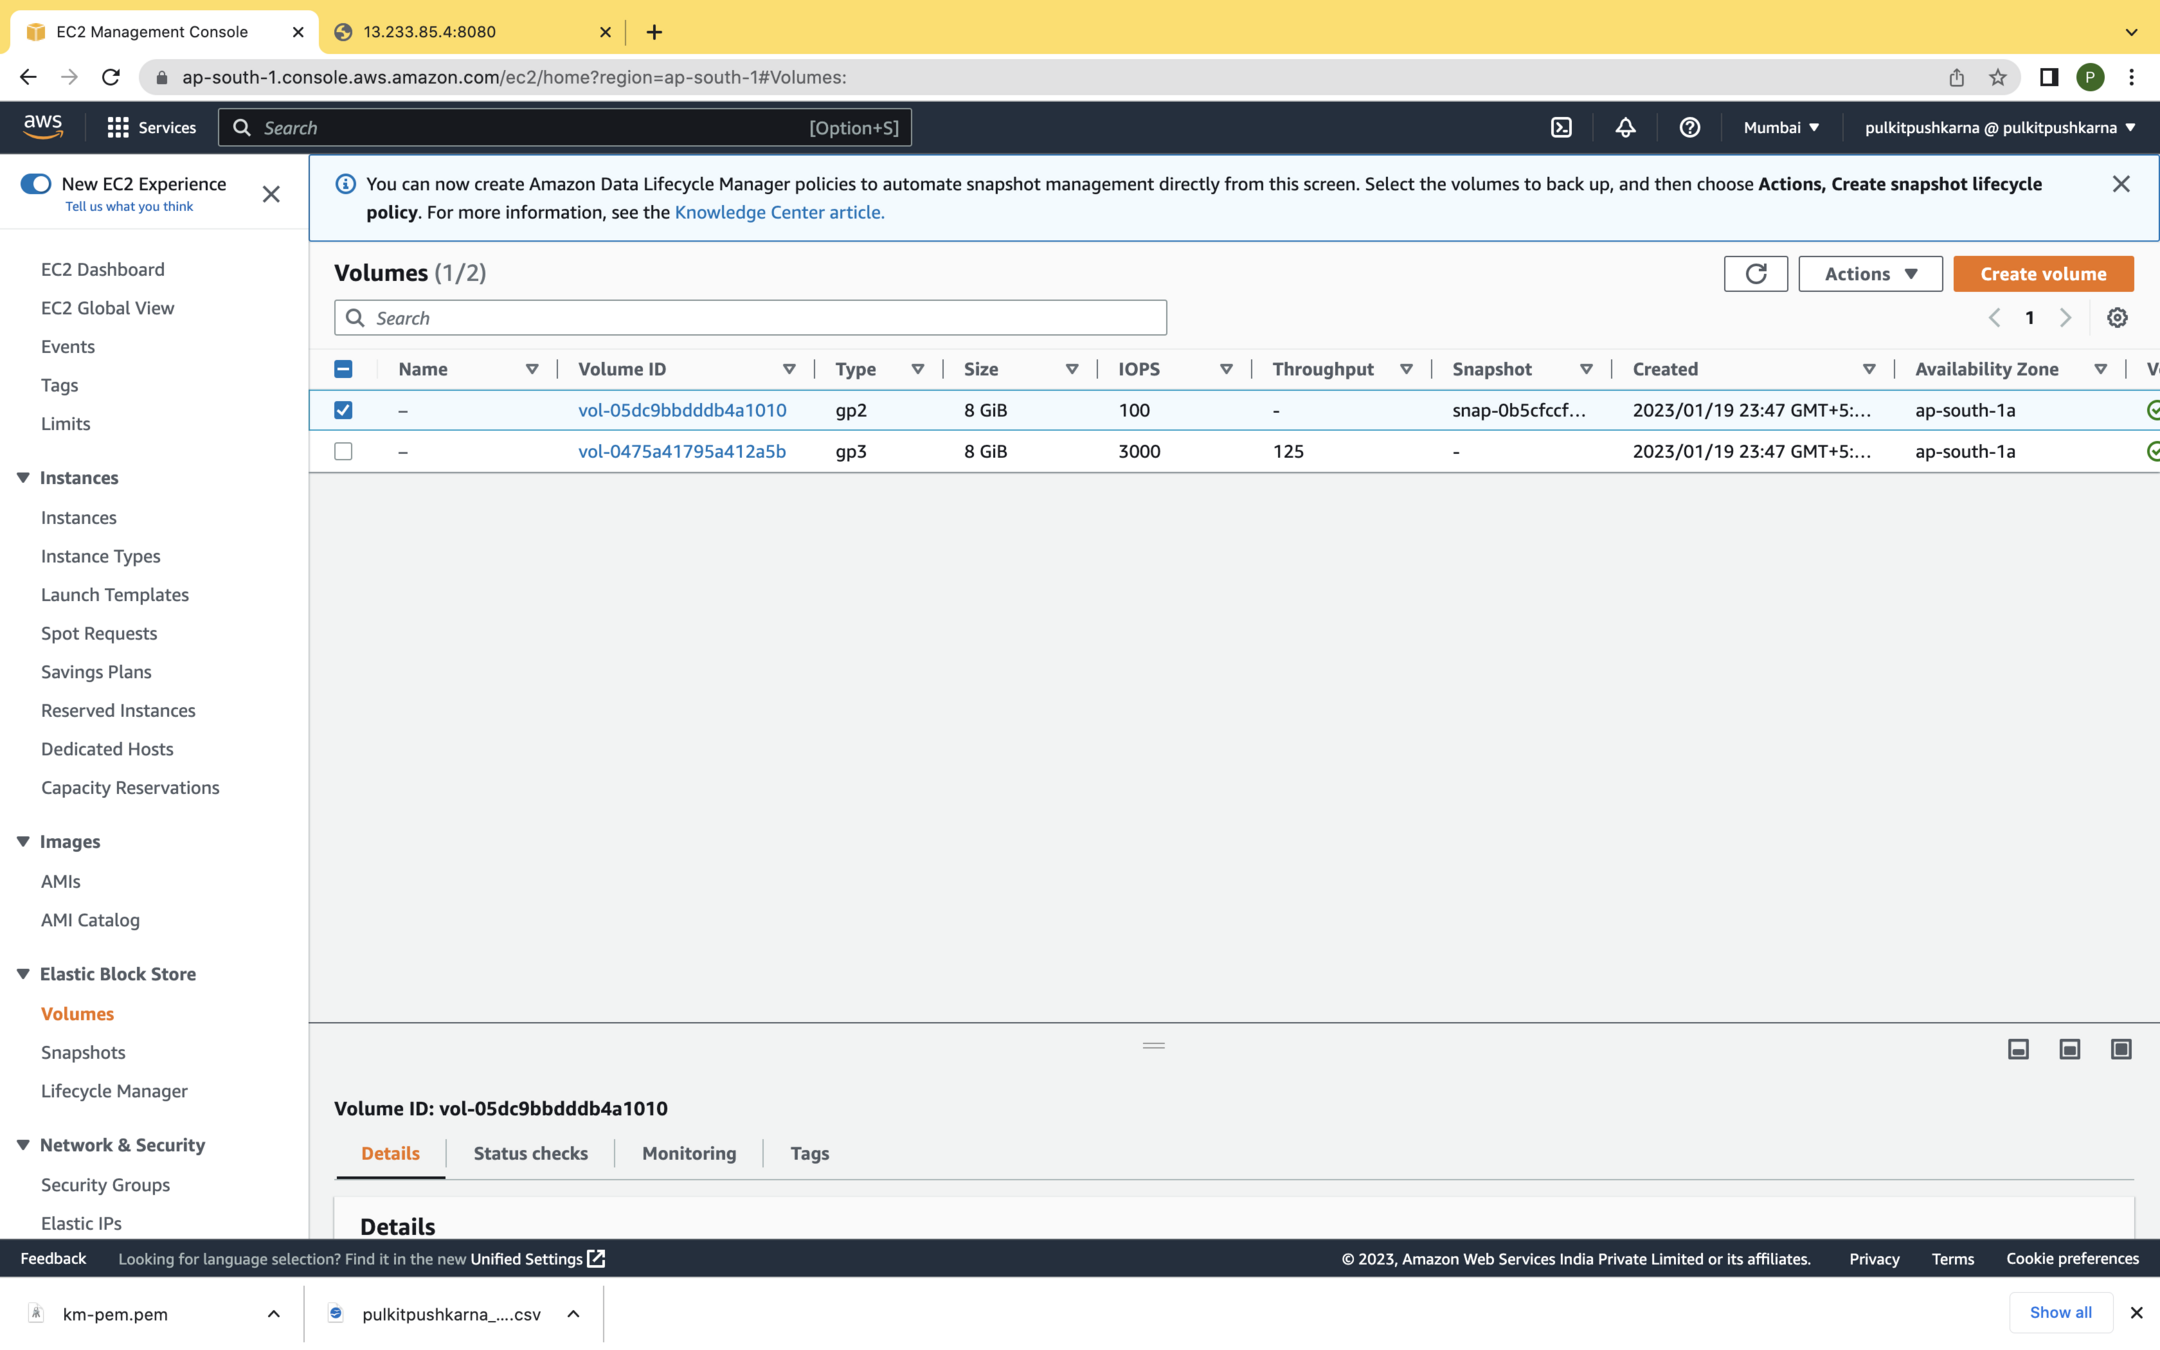Open table preferences gear icon
This screenshot has height=1350, width=2160.
(2117, 318)
